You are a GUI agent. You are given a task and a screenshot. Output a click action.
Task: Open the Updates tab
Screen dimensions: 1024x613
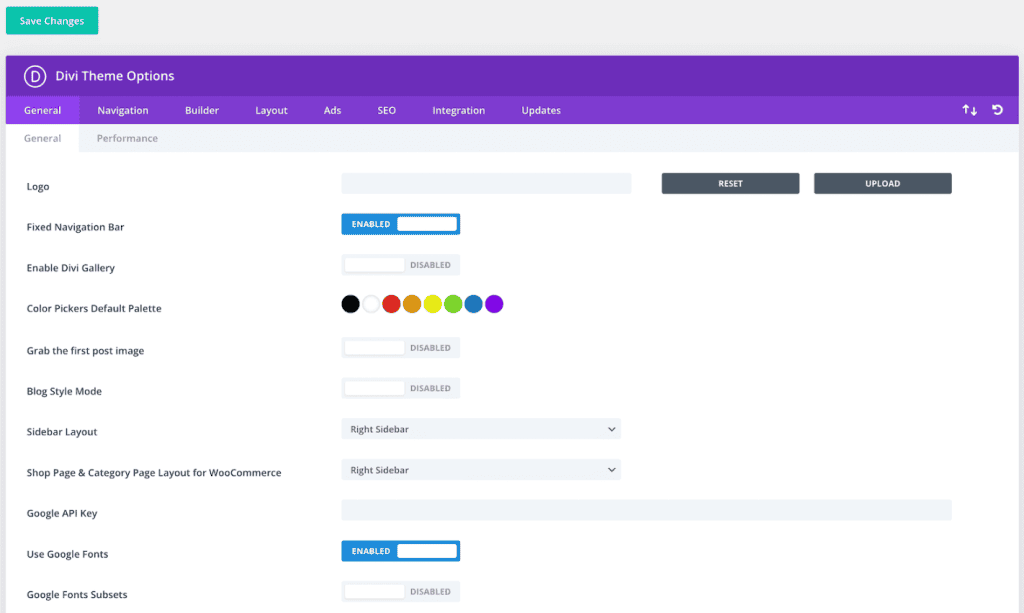tap(541, 110)
